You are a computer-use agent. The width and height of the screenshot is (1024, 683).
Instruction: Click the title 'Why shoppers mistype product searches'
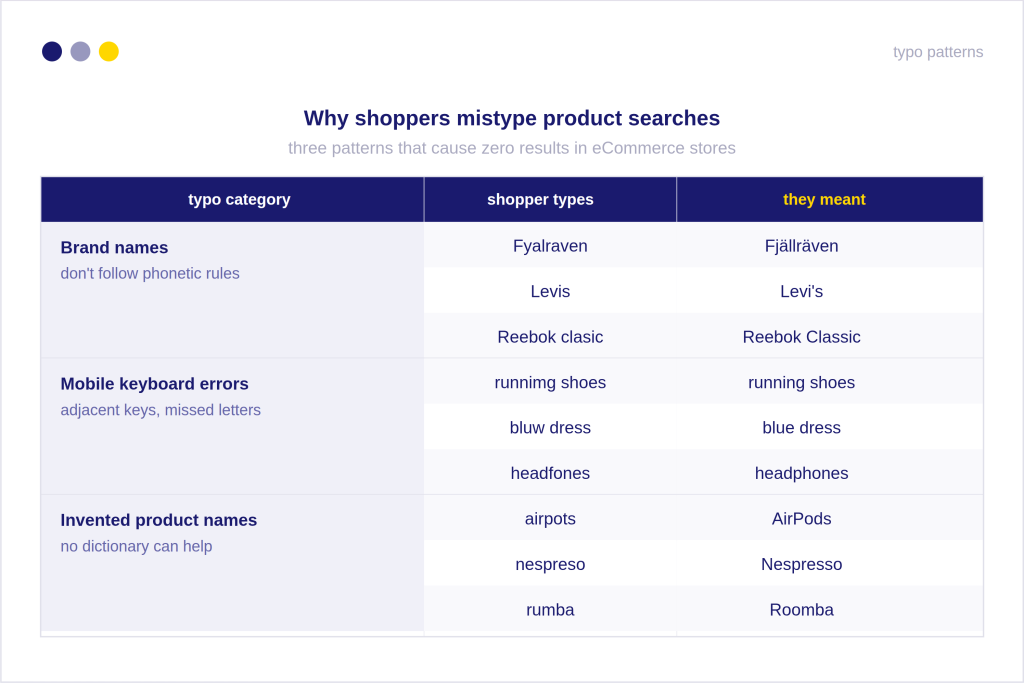click(512, 118)
